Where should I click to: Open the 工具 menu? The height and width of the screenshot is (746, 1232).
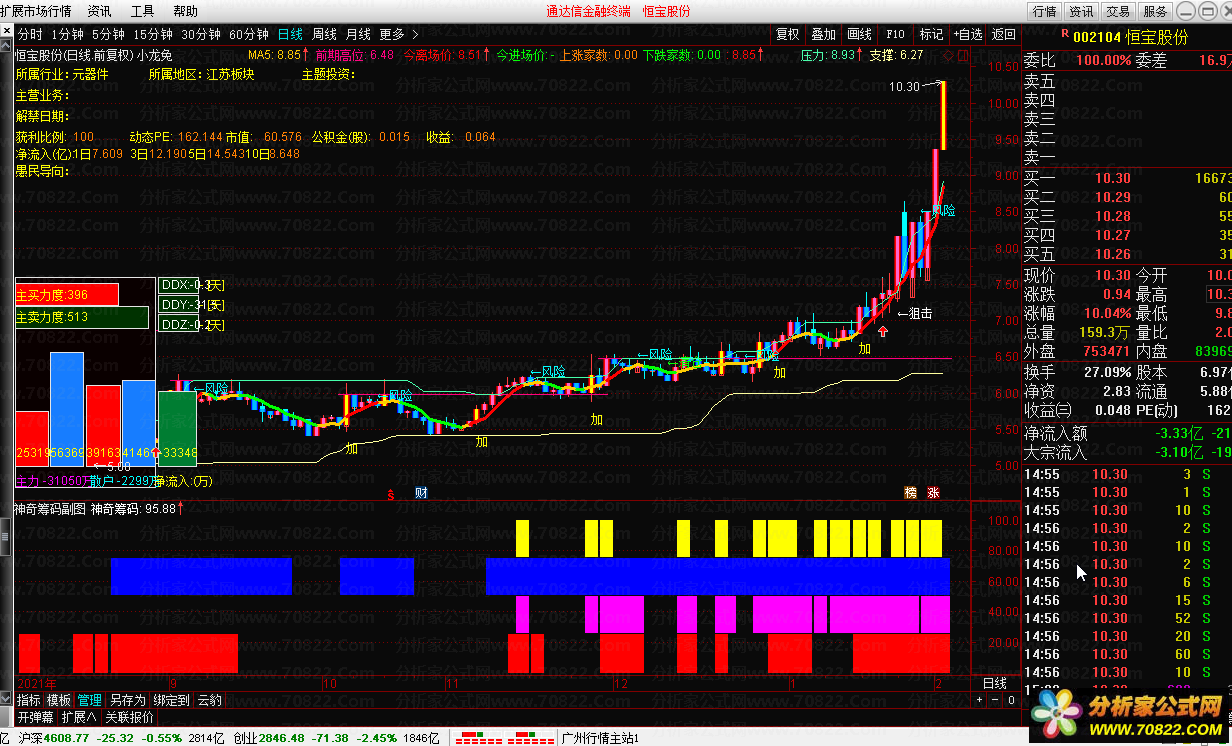(142, 11)
